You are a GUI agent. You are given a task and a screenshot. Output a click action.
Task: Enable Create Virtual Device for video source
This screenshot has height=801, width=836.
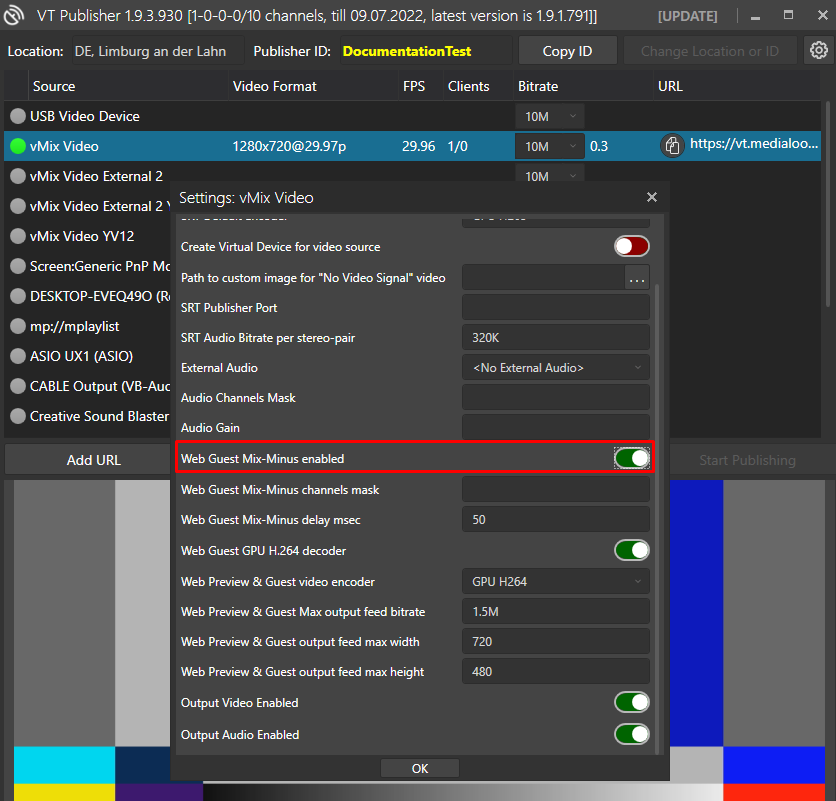tap(631, 246)
